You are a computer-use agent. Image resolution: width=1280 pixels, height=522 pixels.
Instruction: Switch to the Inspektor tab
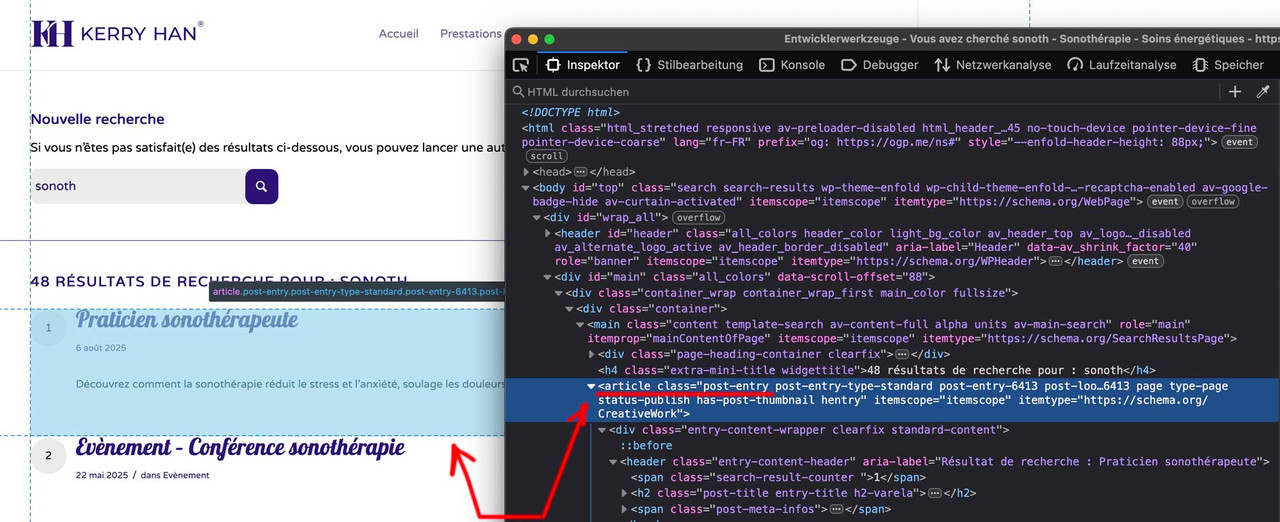(583, 65)
